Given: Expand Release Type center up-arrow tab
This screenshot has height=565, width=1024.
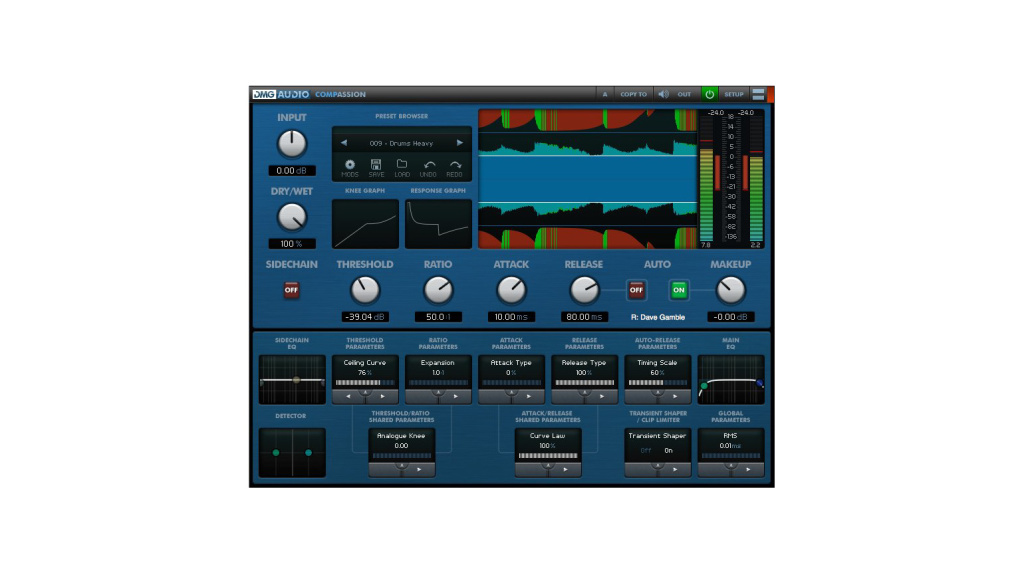Looking at the screenshot, I should [584, 394].
